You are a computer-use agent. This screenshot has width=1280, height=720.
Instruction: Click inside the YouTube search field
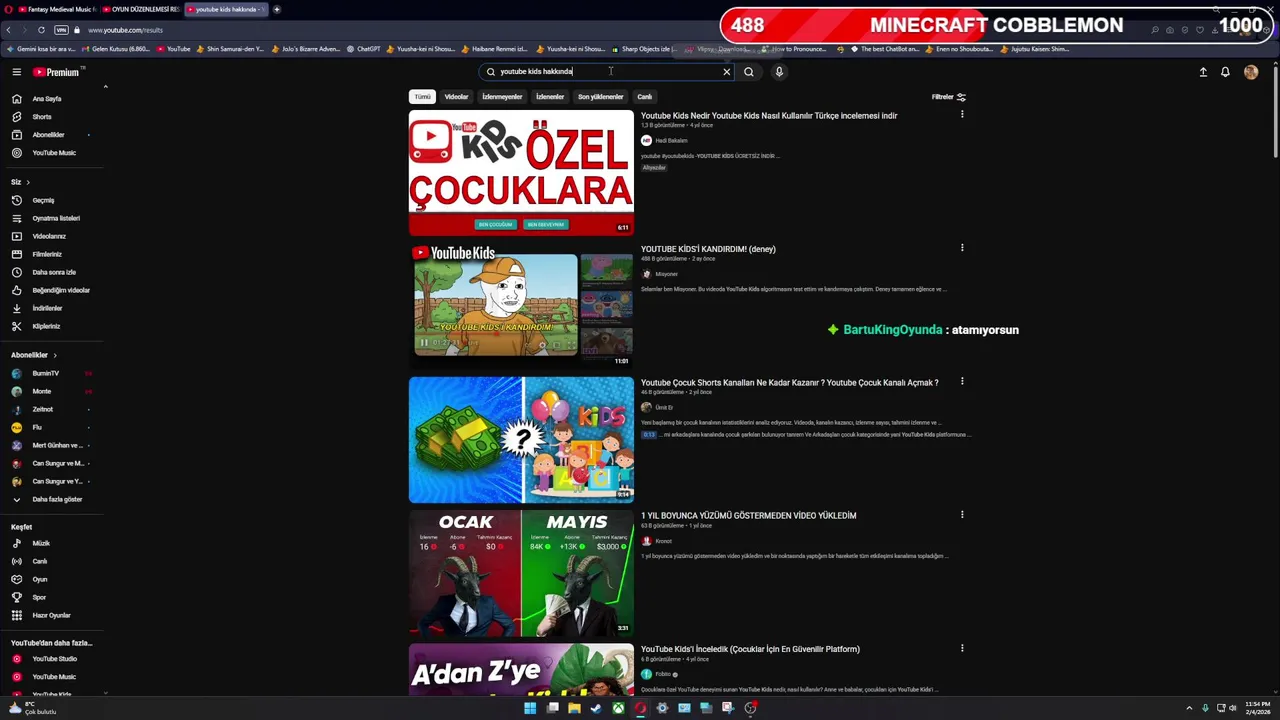click(605, 72)
